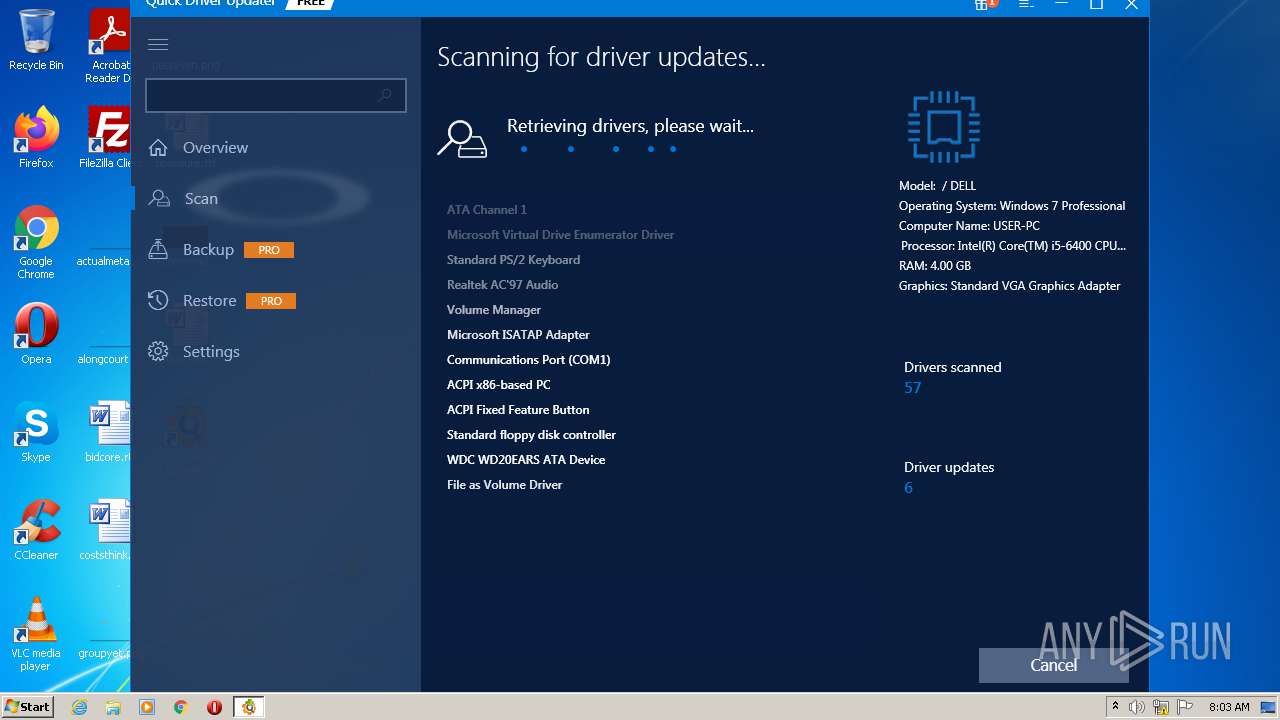Open Skype desktop shortcut
Screen dimensions: 1280x720
(x=36, y=432)
